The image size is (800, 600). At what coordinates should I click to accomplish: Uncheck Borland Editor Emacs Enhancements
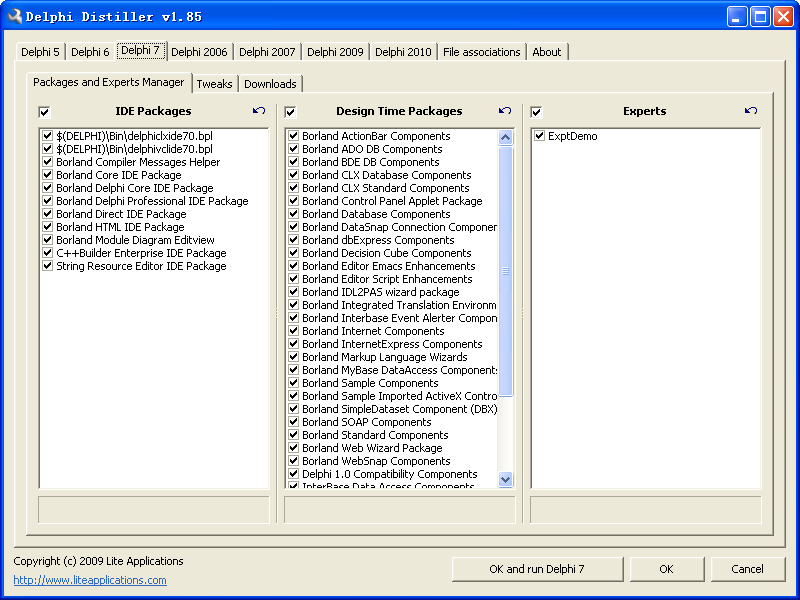293,266
